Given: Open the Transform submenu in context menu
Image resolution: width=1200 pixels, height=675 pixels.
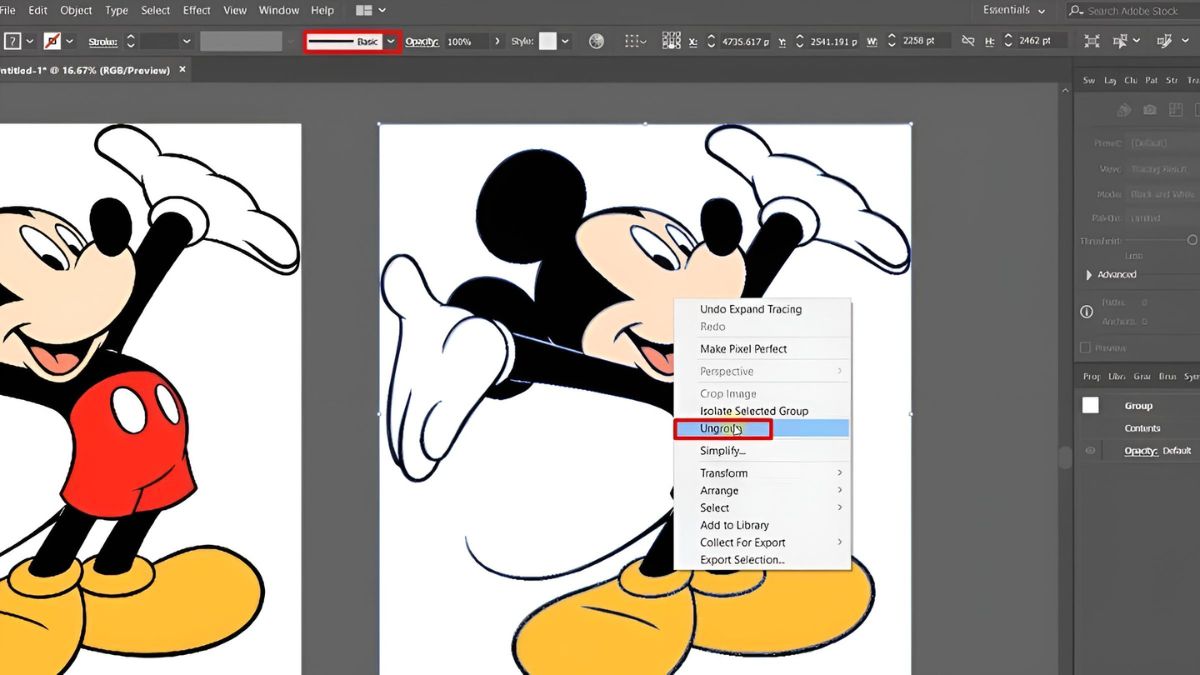Looking at the screenshot, I should pos(762,473).
